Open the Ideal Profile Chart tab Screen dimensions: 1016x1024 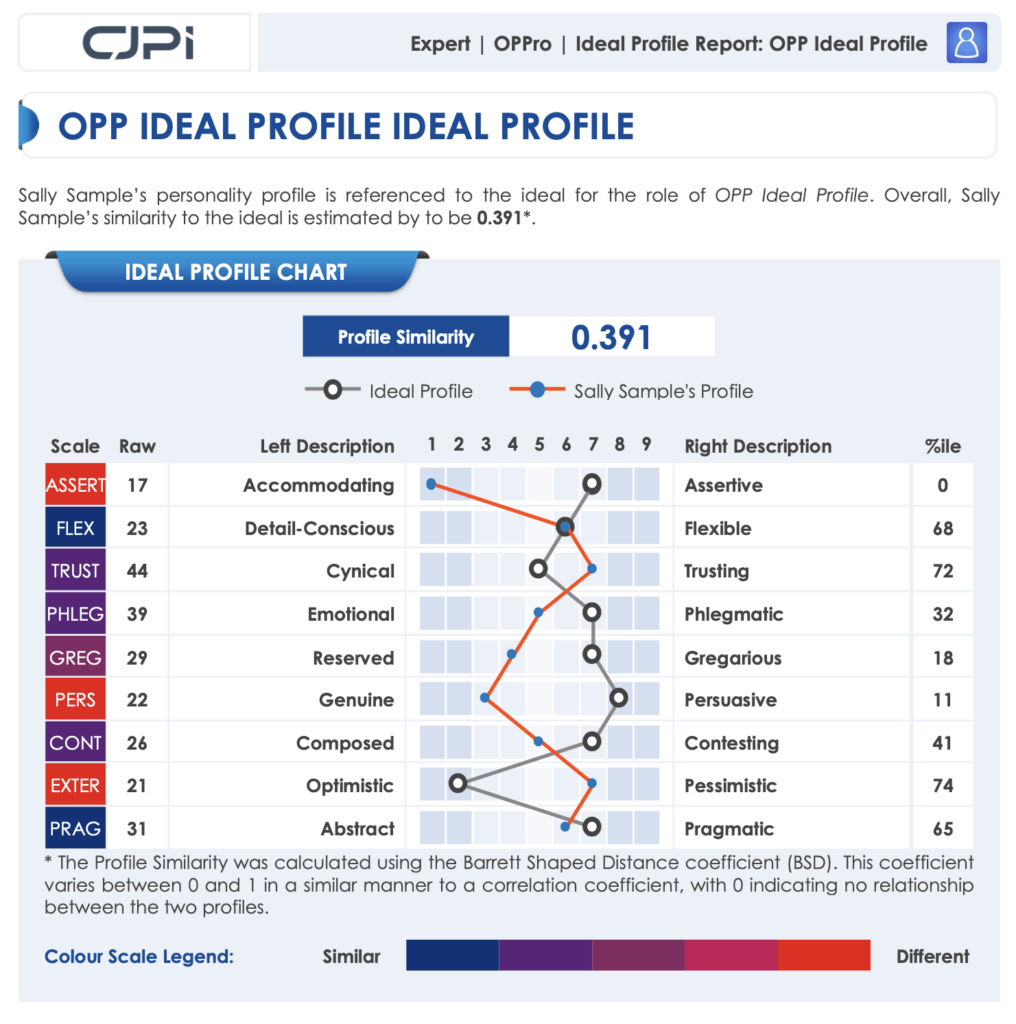pyautogui.click(x=236, y=272)
